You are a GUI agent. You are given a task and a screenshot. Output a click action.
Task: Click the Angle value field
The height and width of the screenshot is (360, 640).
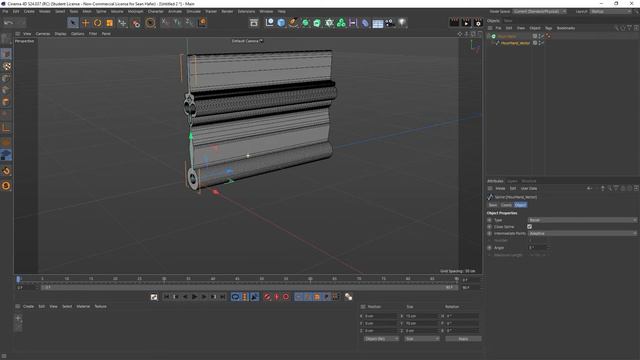pyautogui.click(x=537, y=247)
